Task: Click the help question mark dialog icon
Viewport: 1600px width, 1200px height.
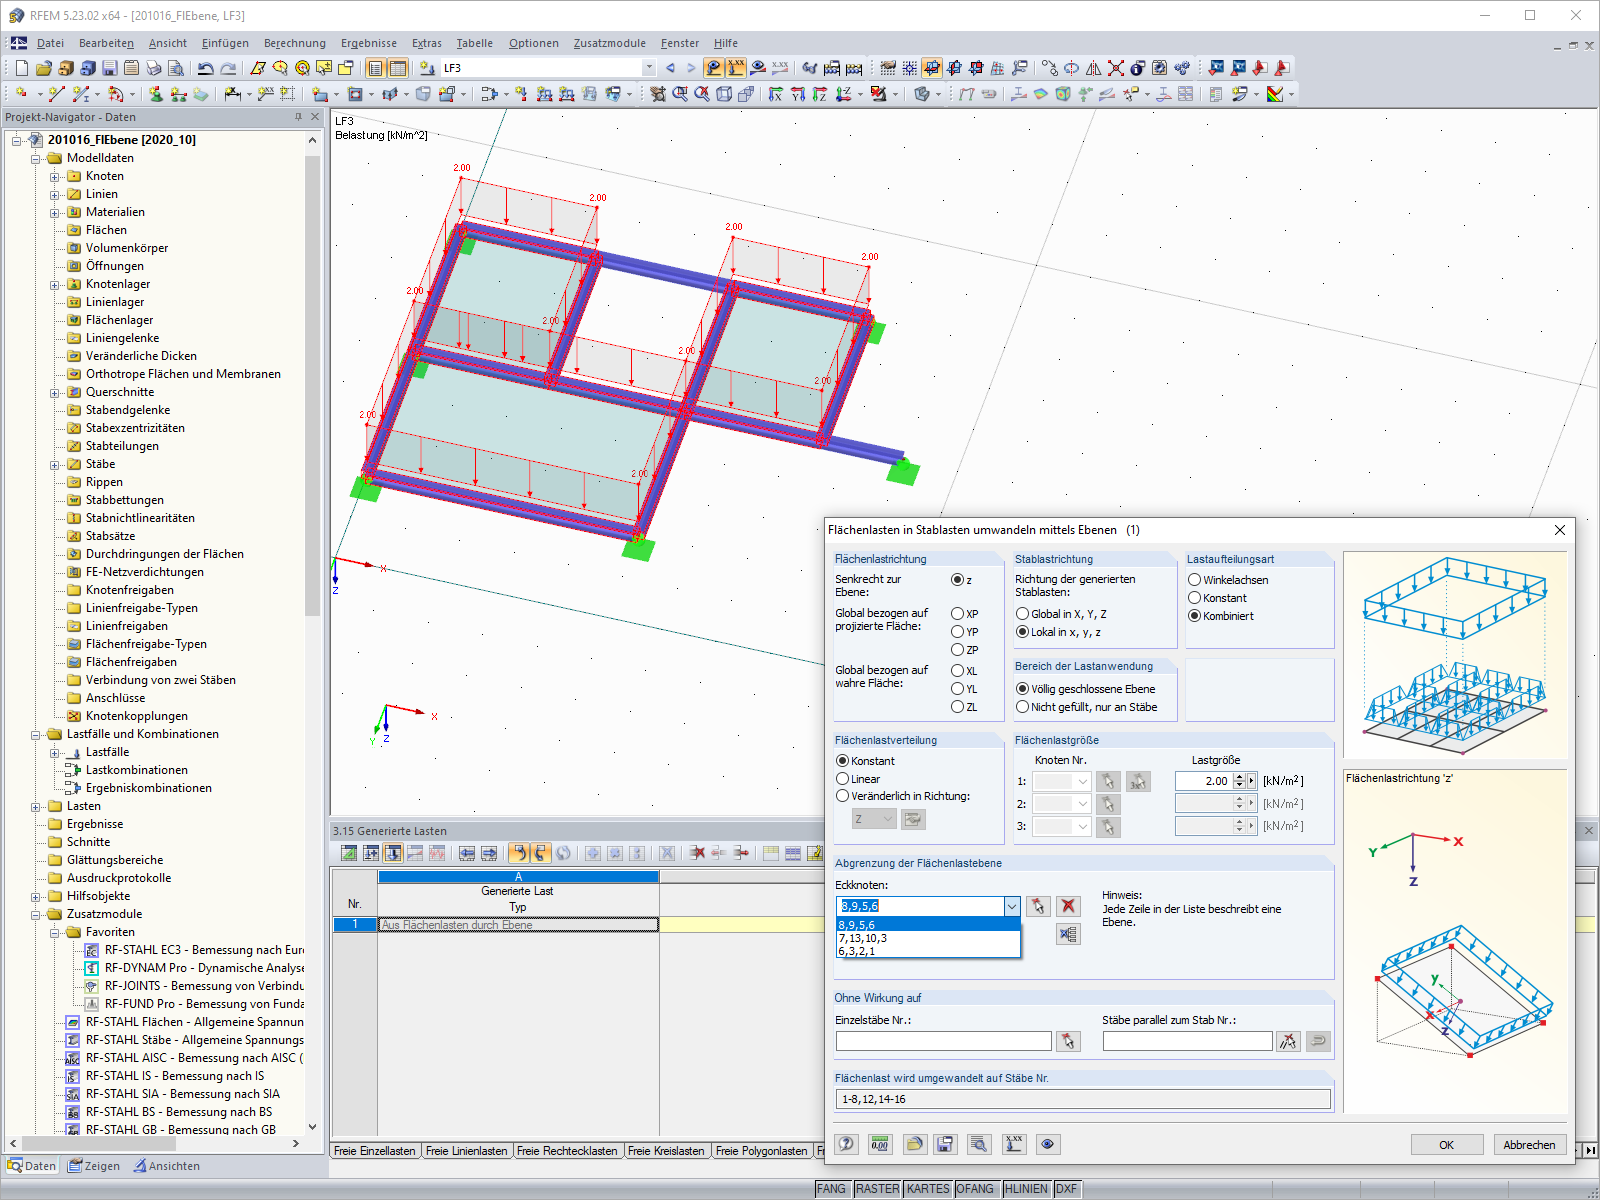Action: (x=847, y=1144)
